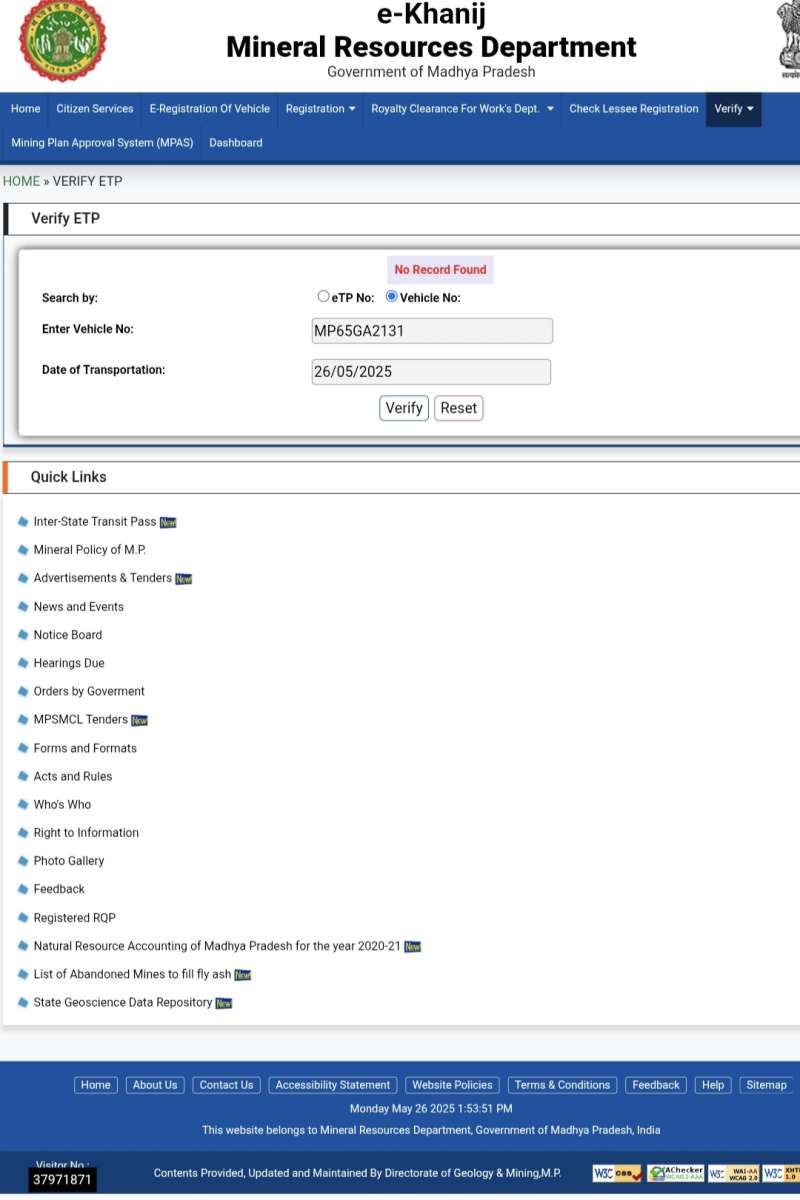
Task: Open the Photo Gallery link
Action: click(69, 860)
